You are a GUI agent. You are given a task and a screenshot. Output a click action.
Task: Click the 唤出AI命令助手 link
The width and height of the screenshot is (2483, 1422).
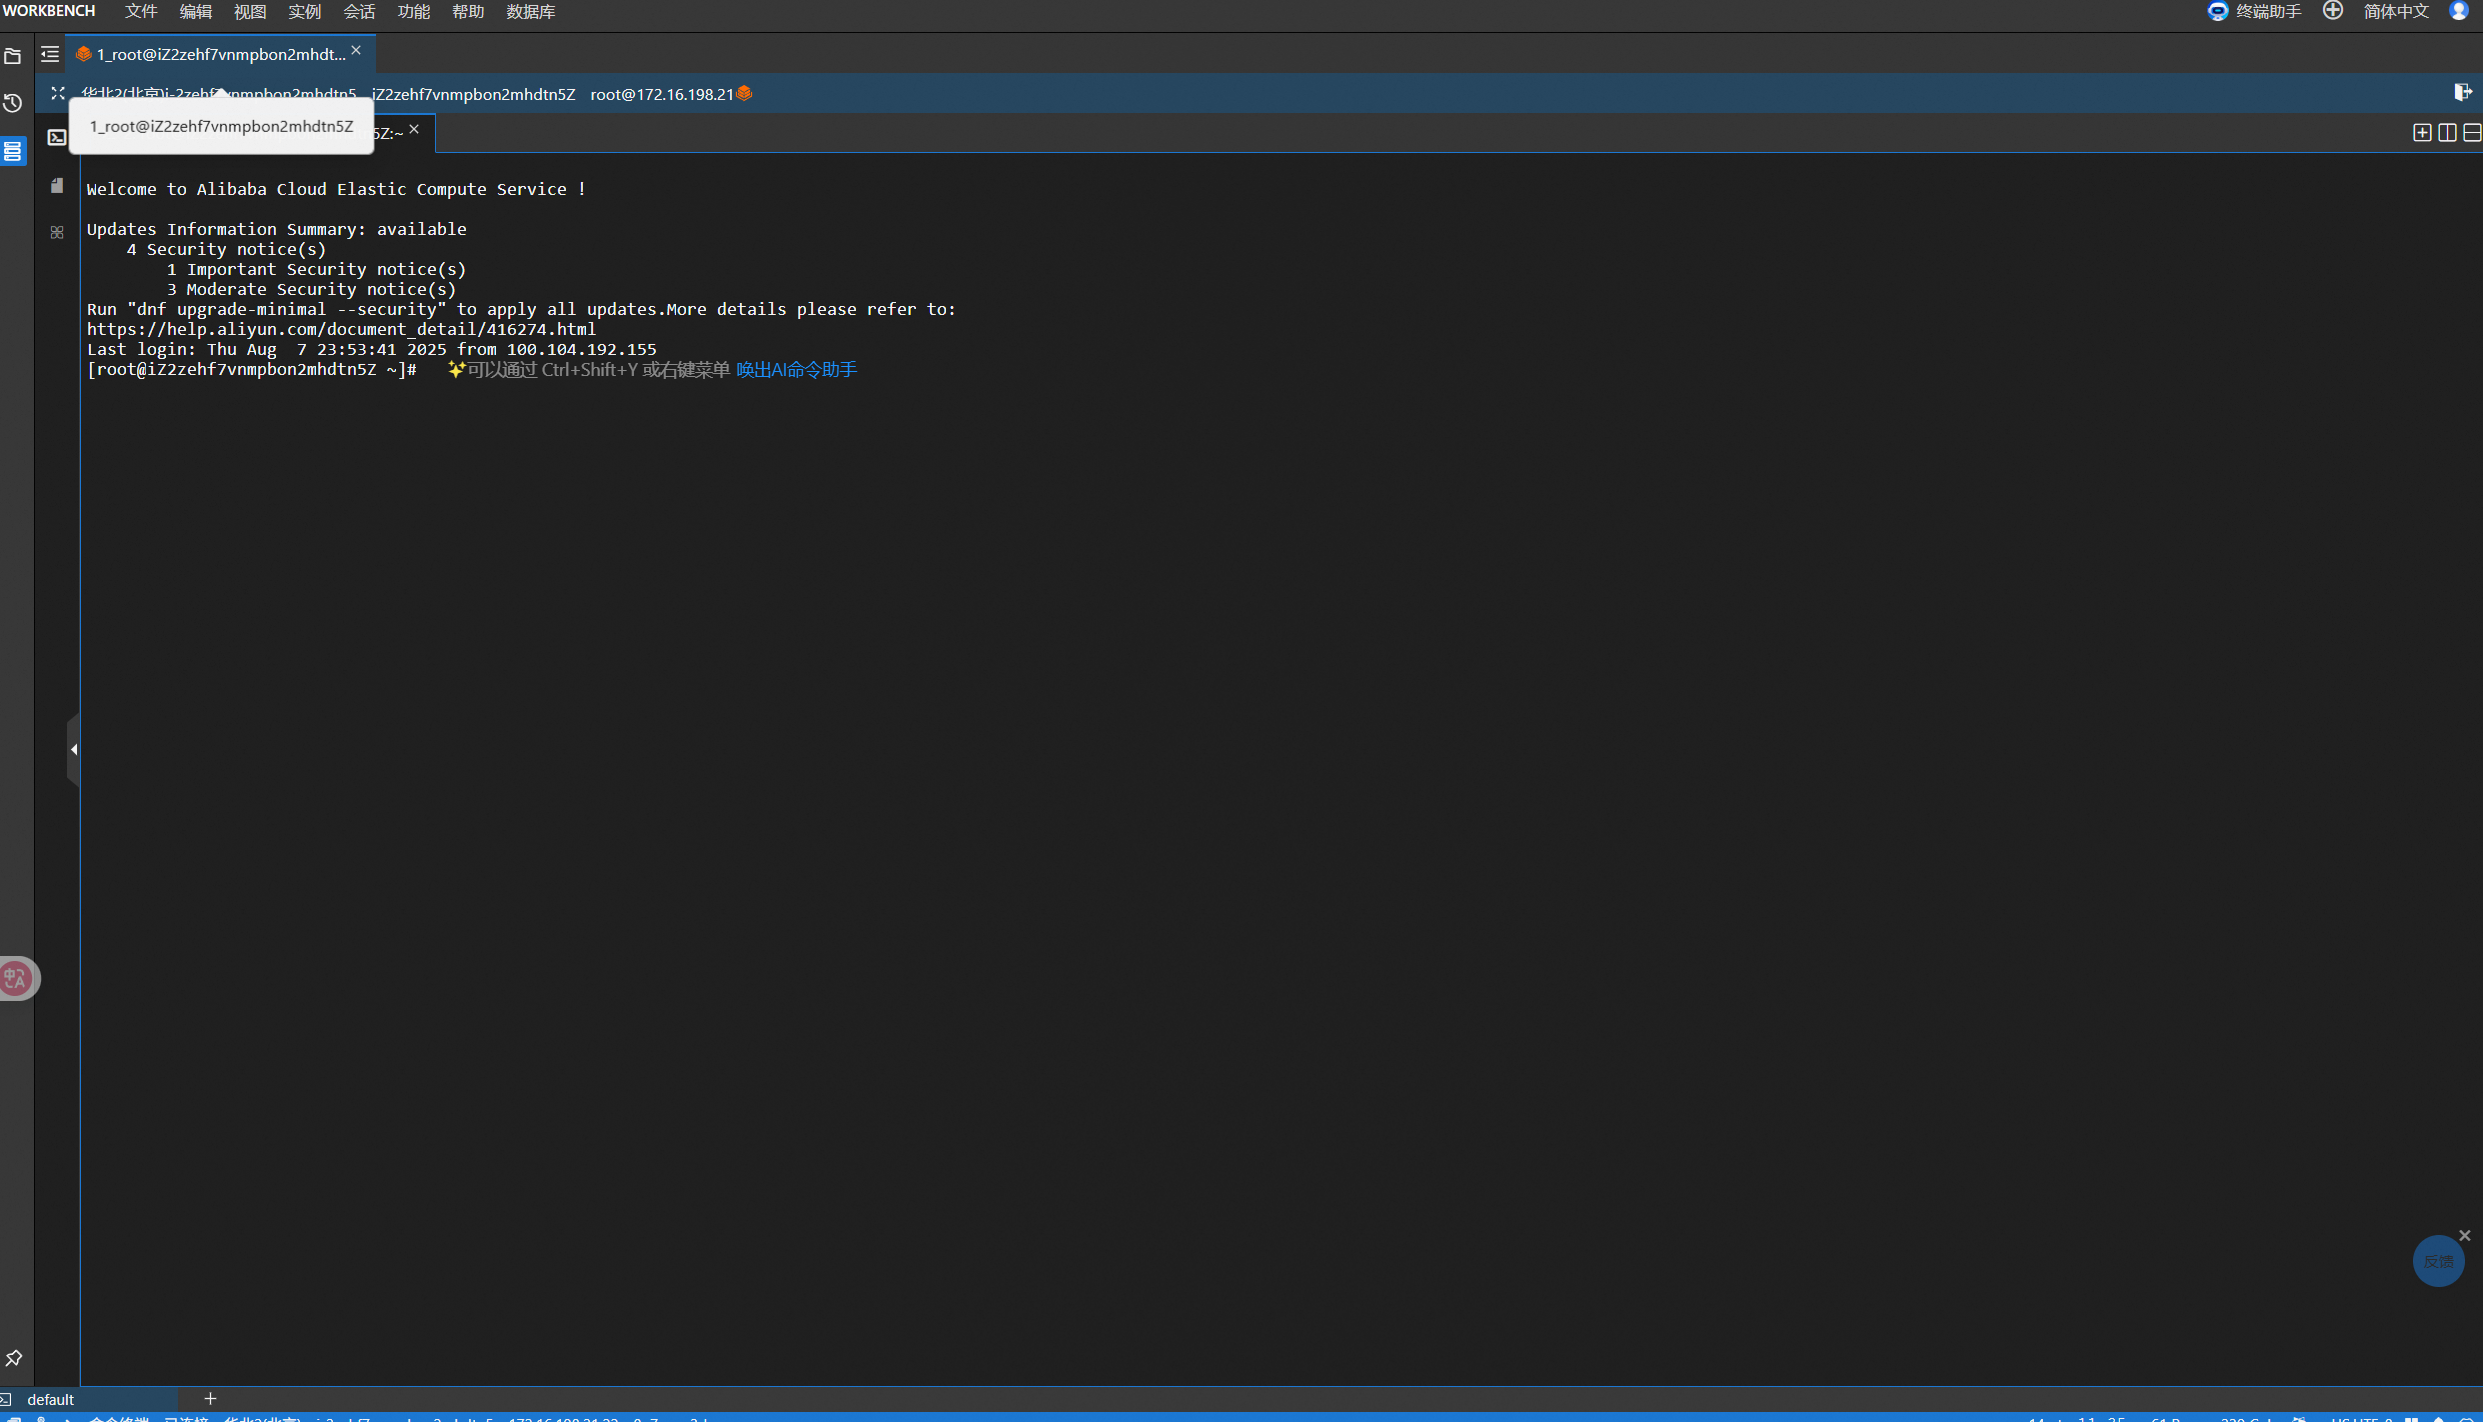click(796, 370)
